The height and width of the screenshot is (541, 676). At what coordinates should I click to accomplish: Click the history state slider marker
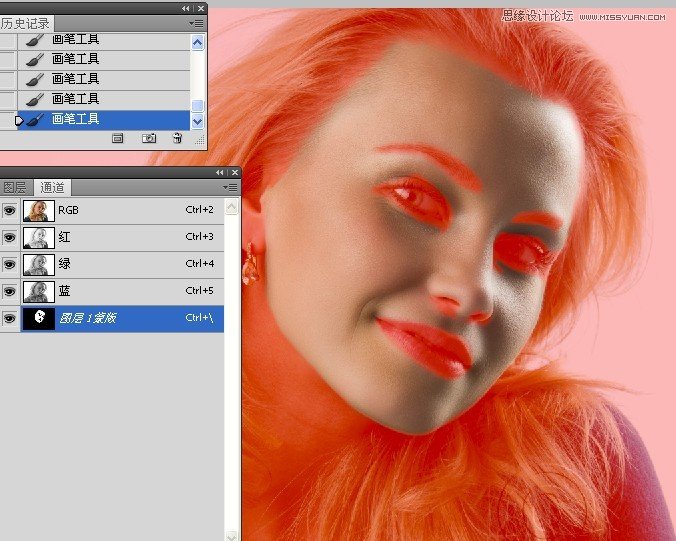[19, 120]
